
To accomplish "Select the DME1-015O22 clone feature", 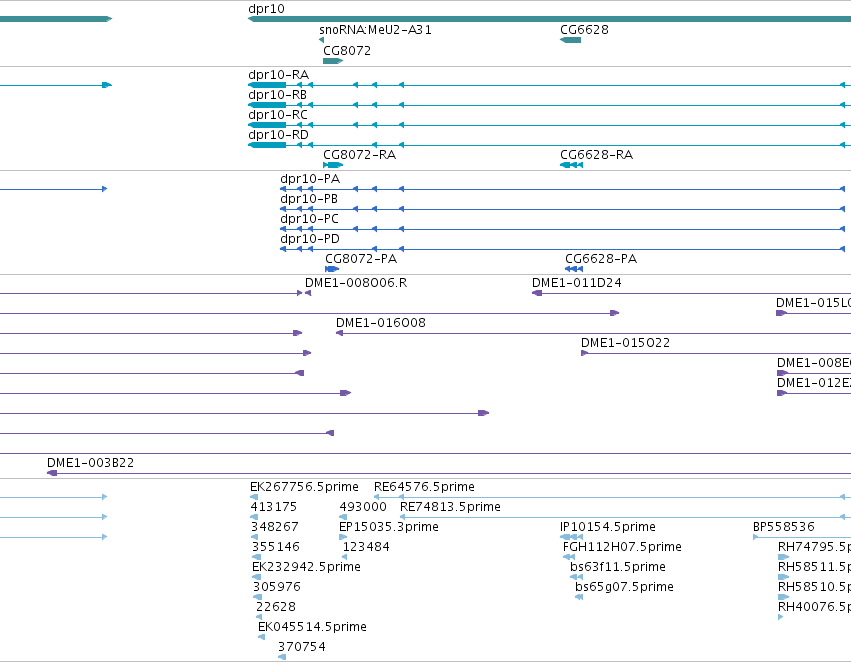I will coord(716,353).
